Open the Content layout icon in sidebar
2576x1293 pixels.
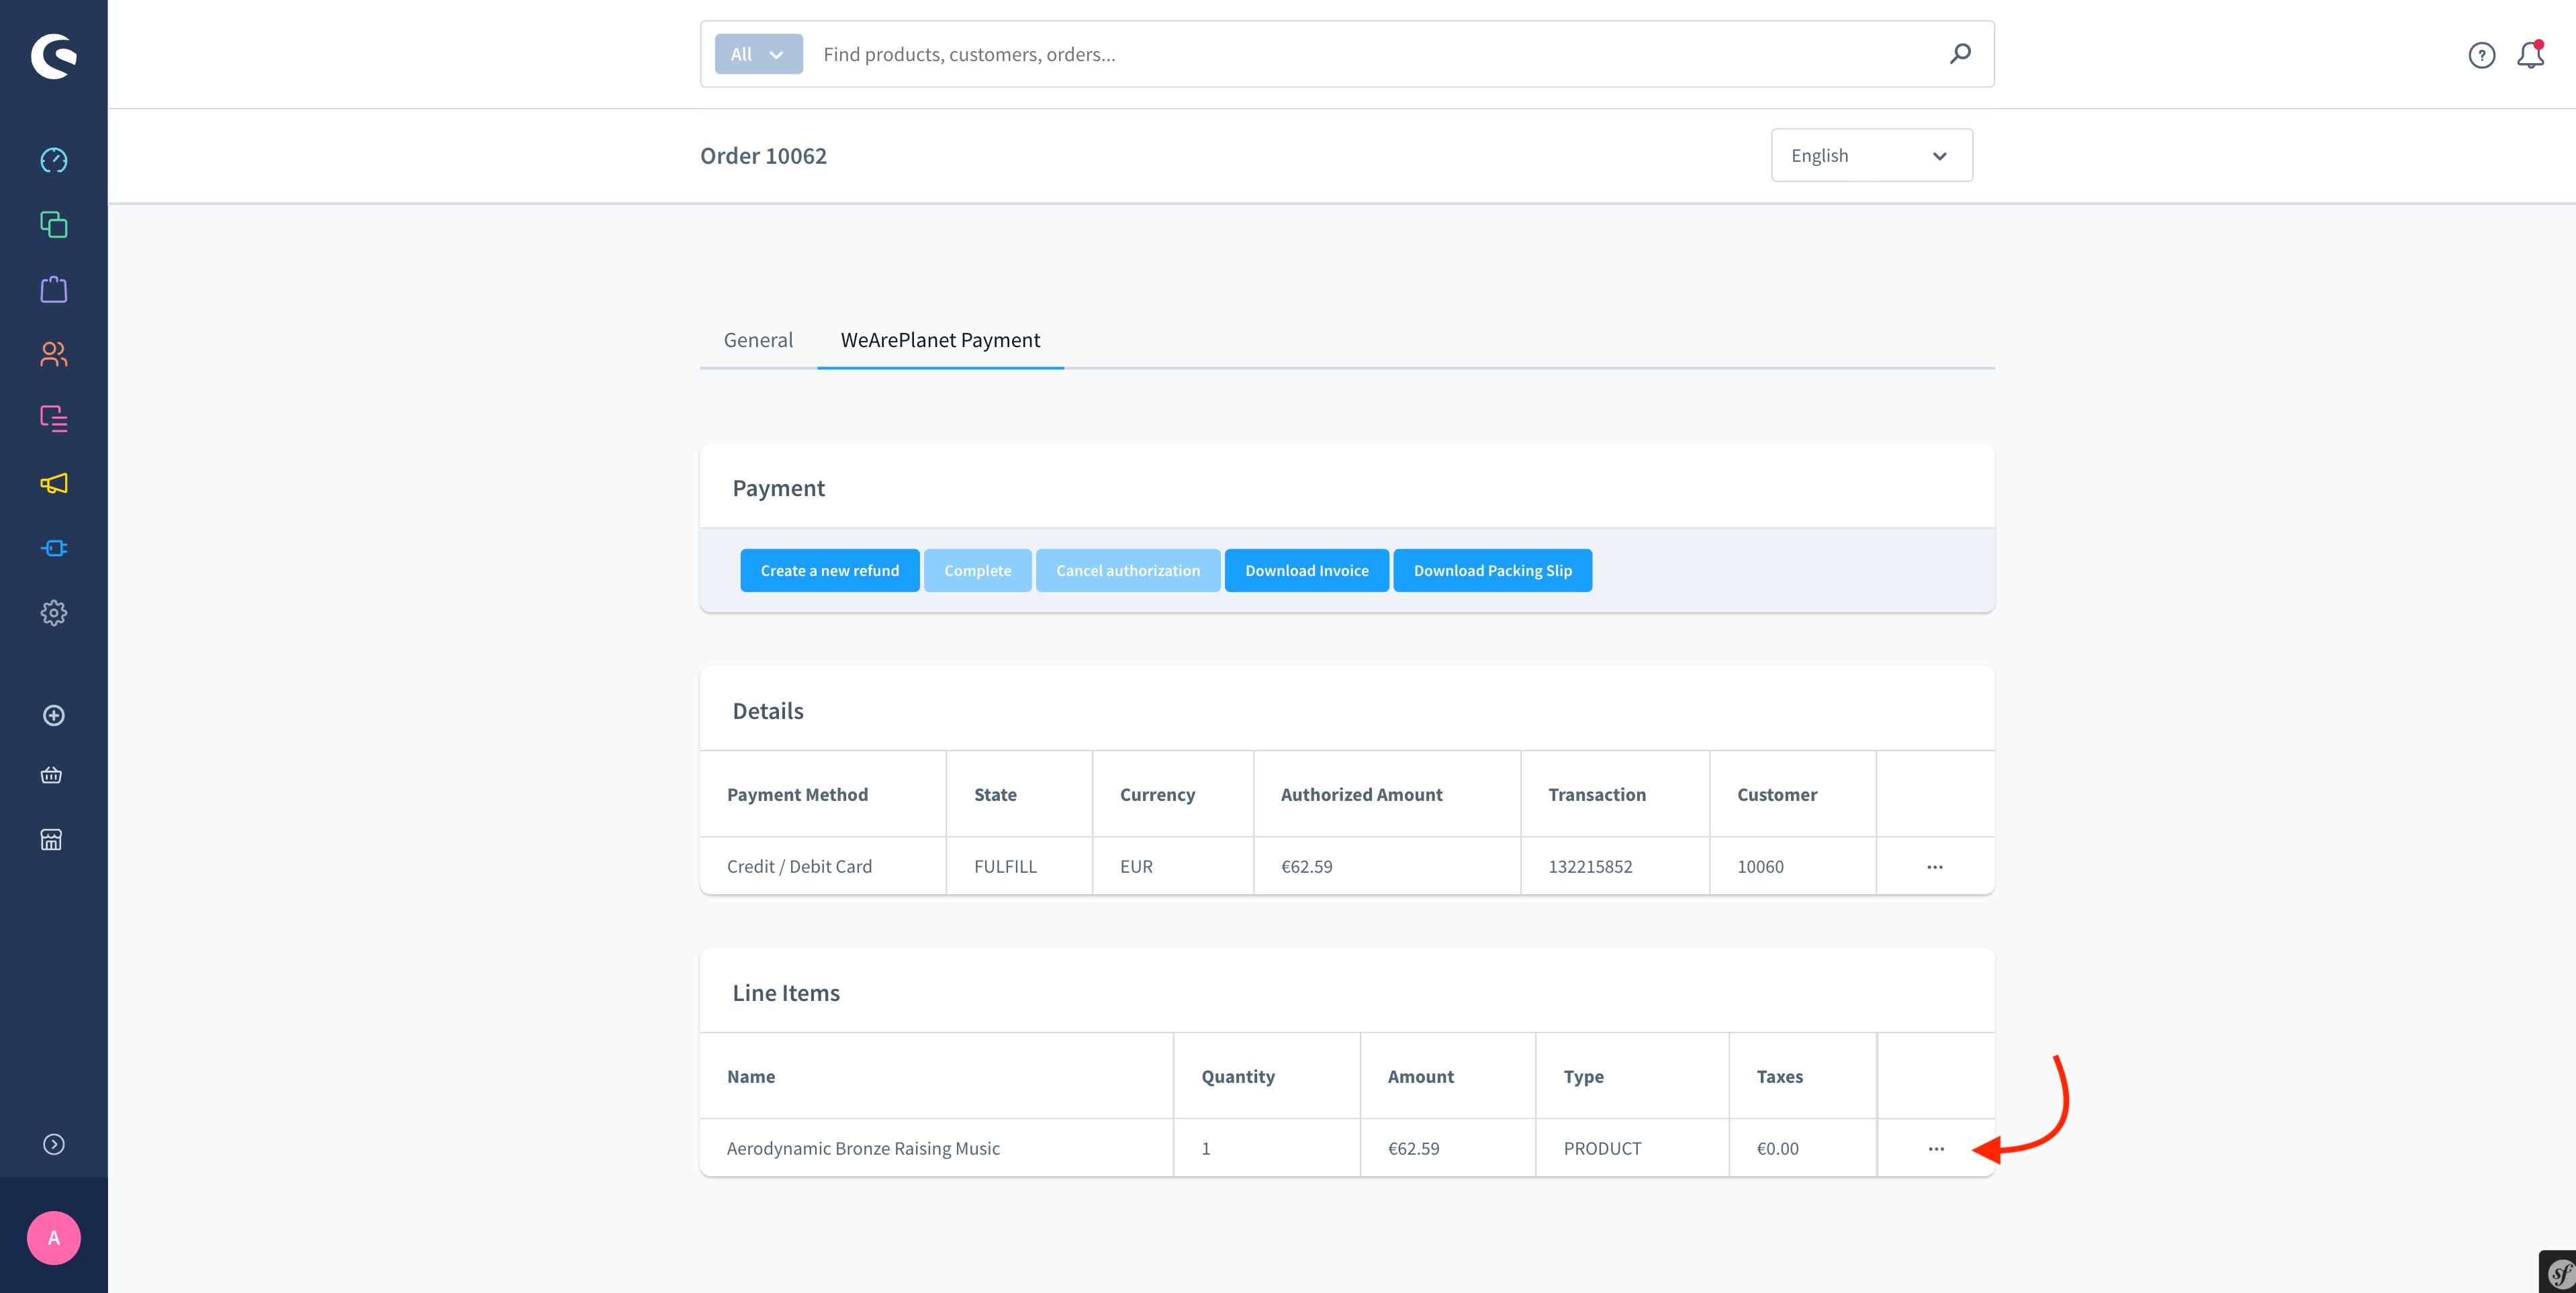pyautogui.click(x=54, y=419)
